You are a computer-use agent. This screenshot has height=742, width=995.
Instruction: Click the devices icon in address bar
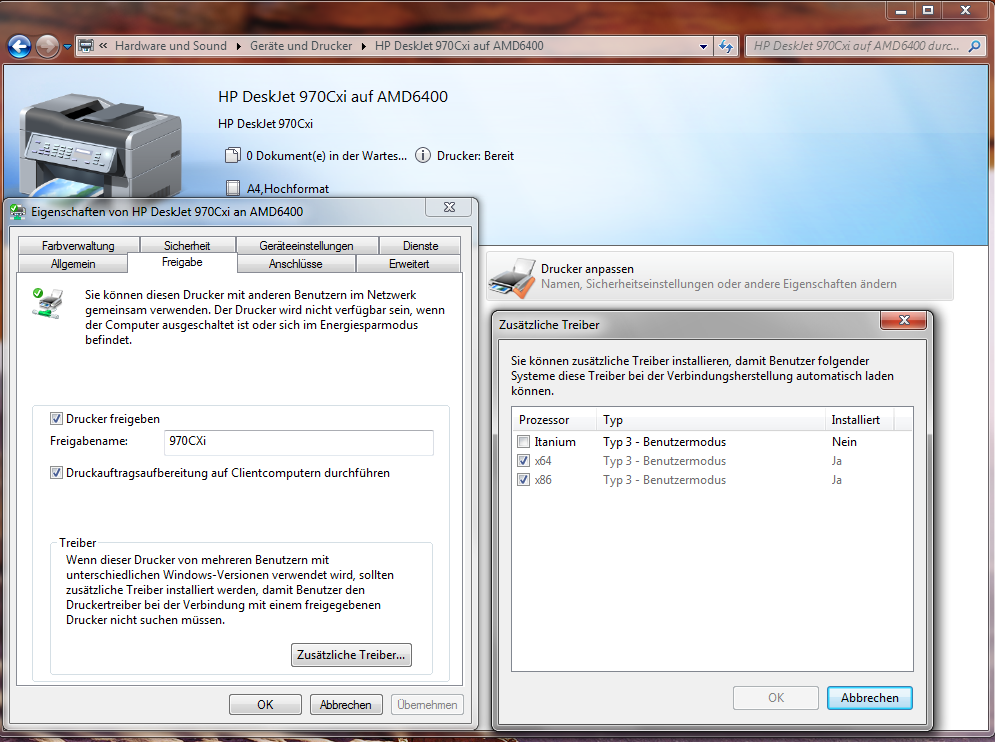click(86, 46)
